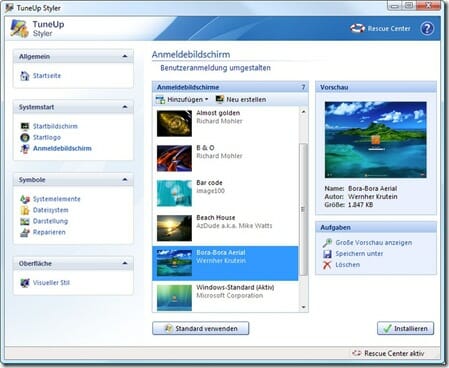Image resolution: width=449 pixels, height=368 pixels.
Task: Click the Startlogo round icon
Action: 25,137
